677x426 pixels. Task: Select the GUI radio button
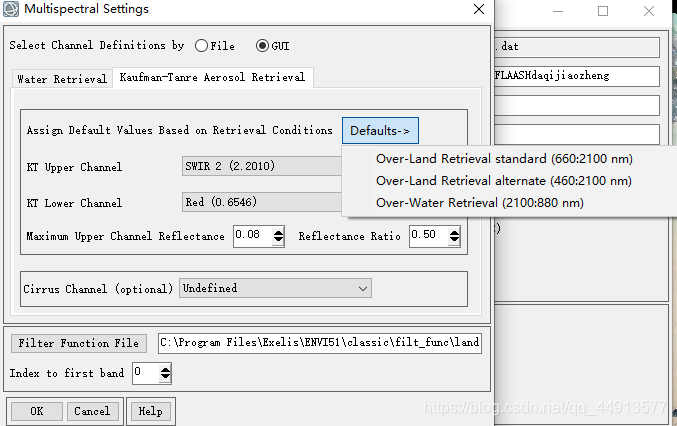click(262, 46)
